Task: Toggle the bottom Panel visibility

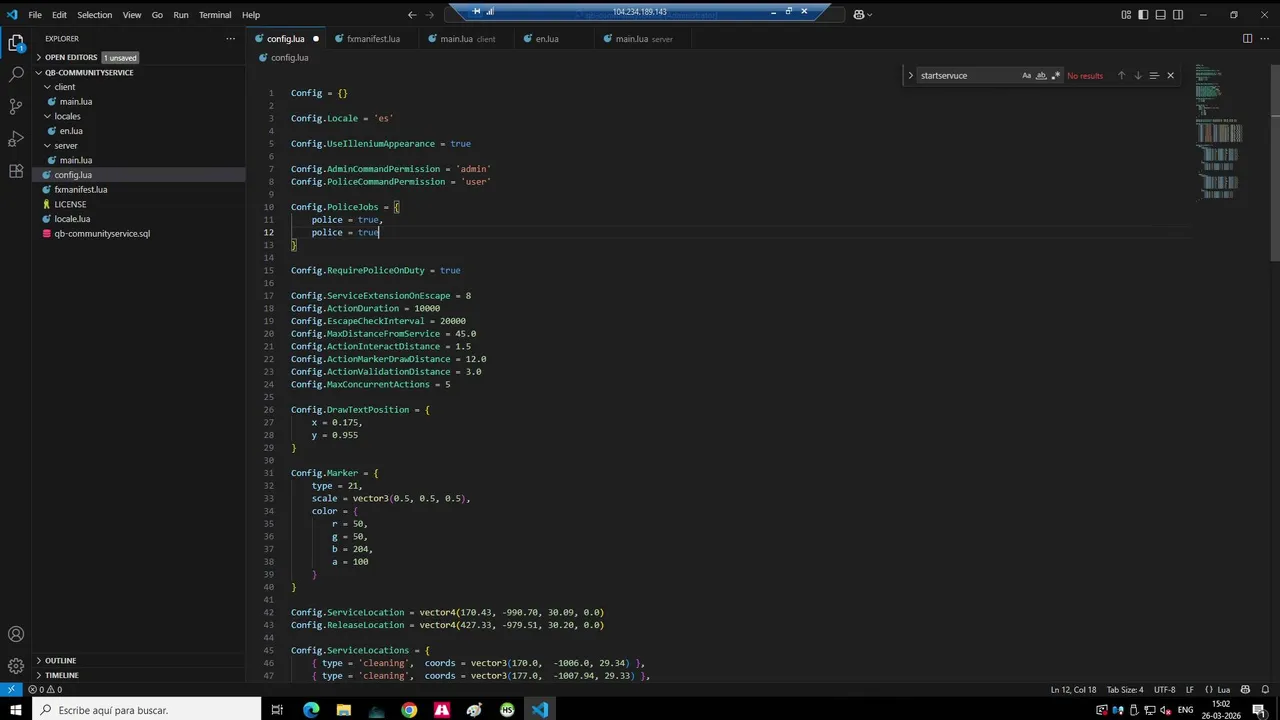Action: [1160, 15]
